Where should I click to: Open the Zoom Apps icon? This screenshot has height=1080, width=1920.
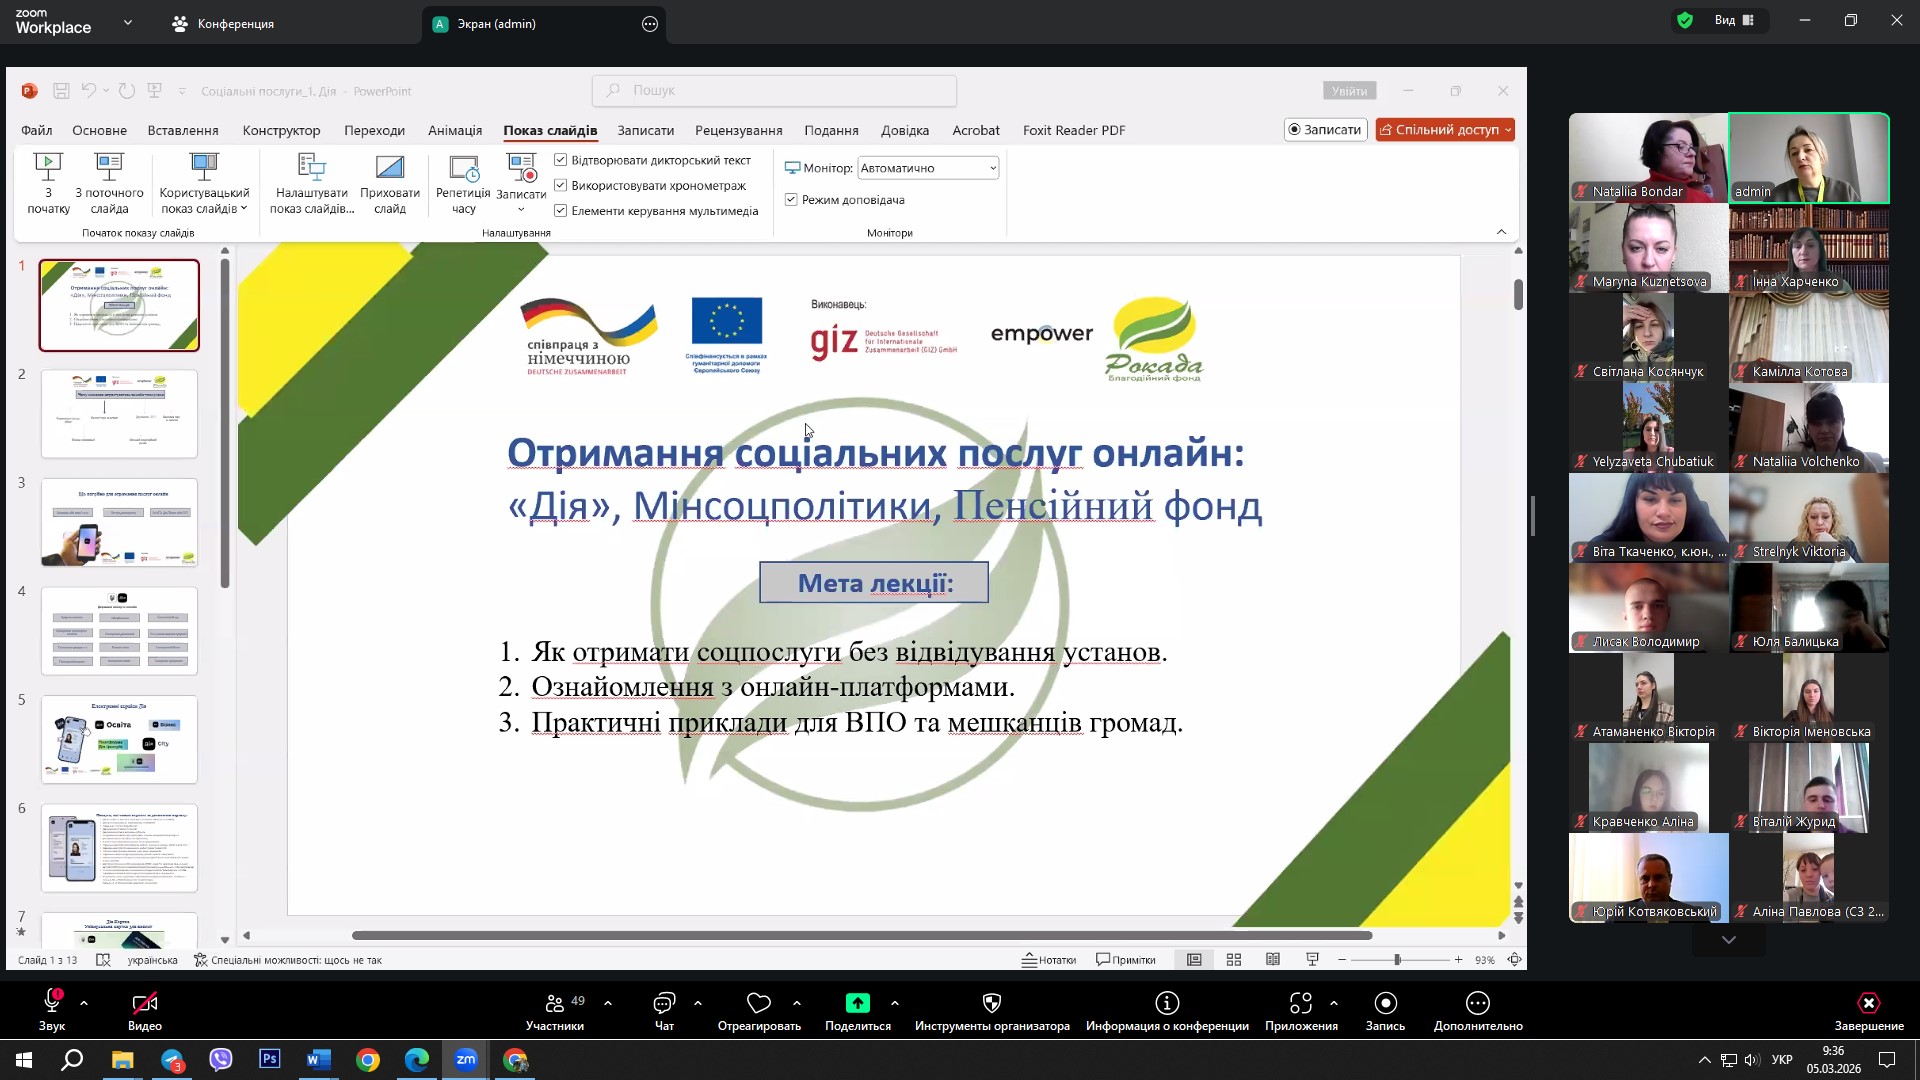click(x=1300, y=1004)
